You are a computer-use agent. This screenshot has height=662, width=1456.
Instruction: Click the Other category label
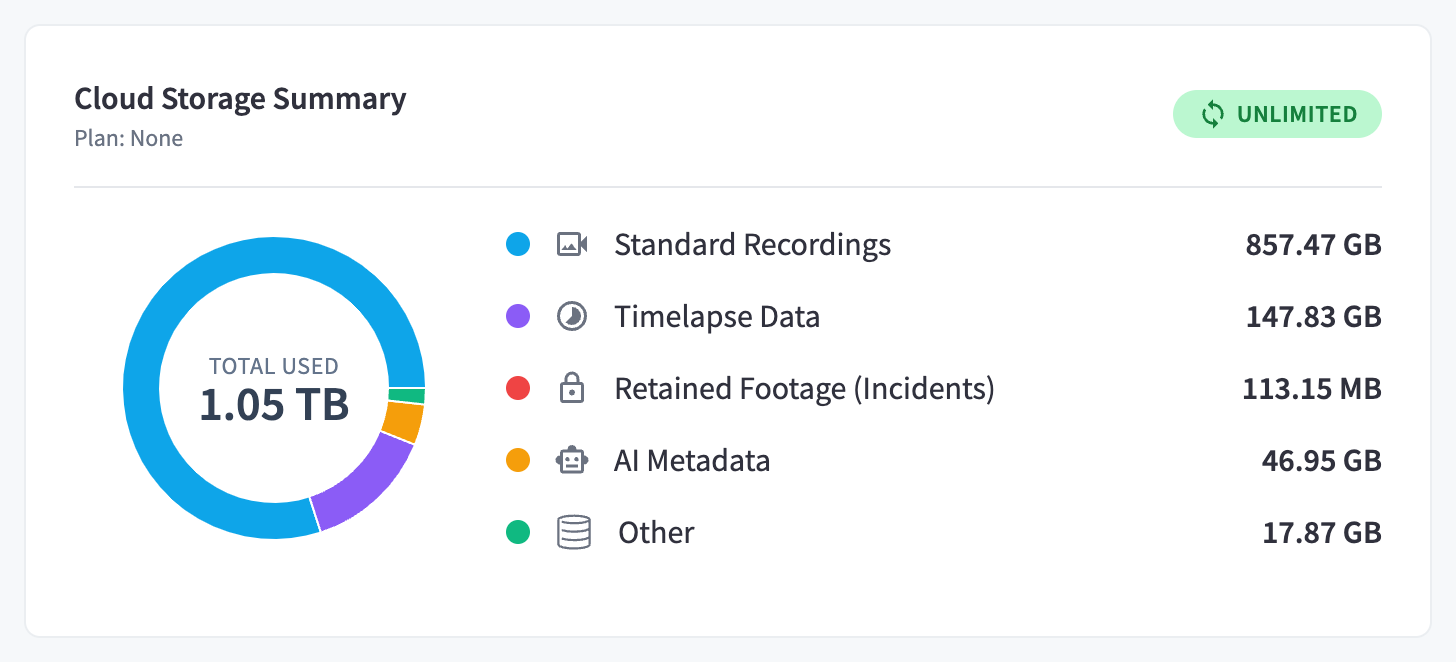click(657, 532)
